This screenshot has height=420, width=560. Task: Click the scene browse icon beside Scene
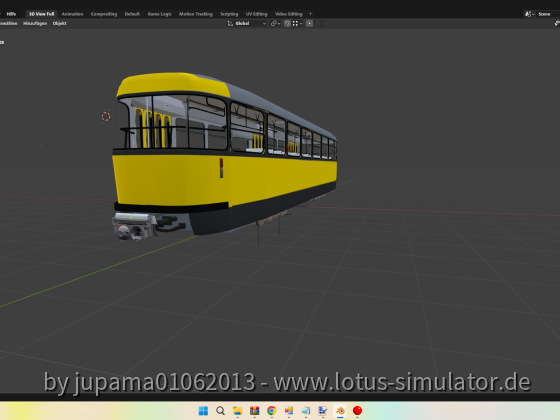[529, 14]
